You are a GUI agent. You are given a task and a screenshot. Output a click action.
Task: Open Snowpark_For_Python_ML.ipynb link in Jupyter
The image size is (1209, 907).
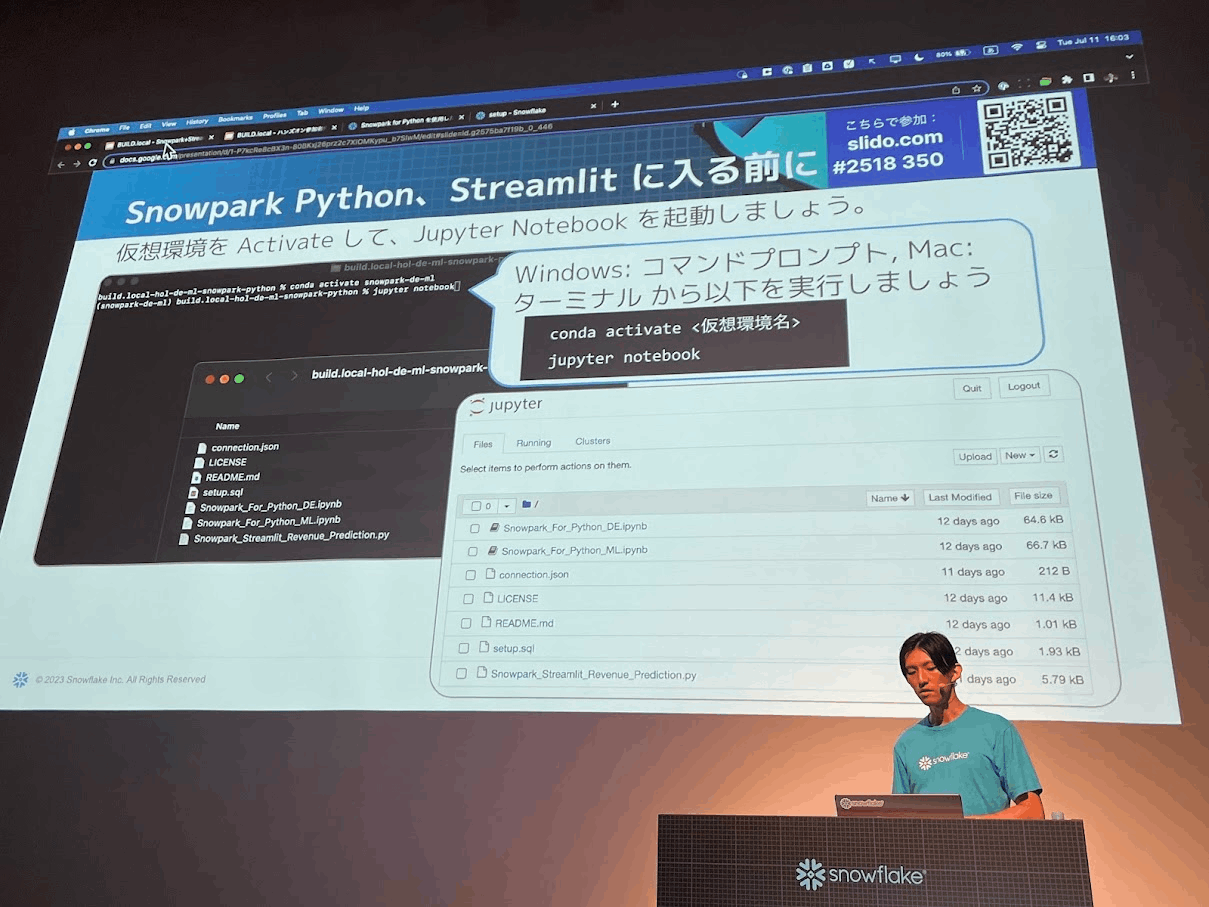(x=574, y=550)
